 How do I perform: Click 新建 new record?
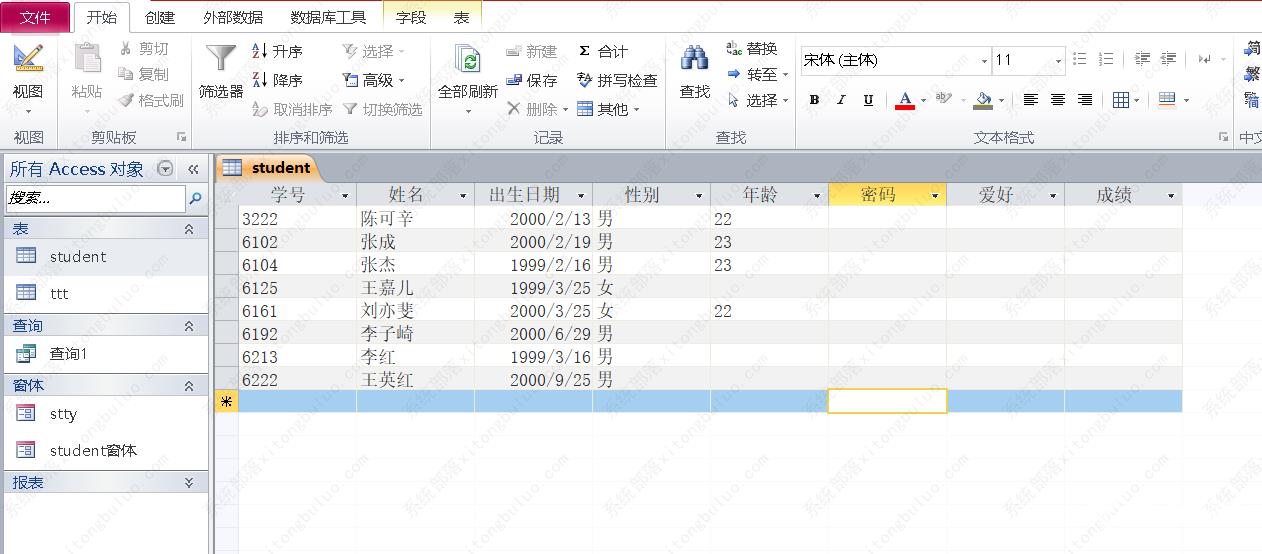point(531,51)
